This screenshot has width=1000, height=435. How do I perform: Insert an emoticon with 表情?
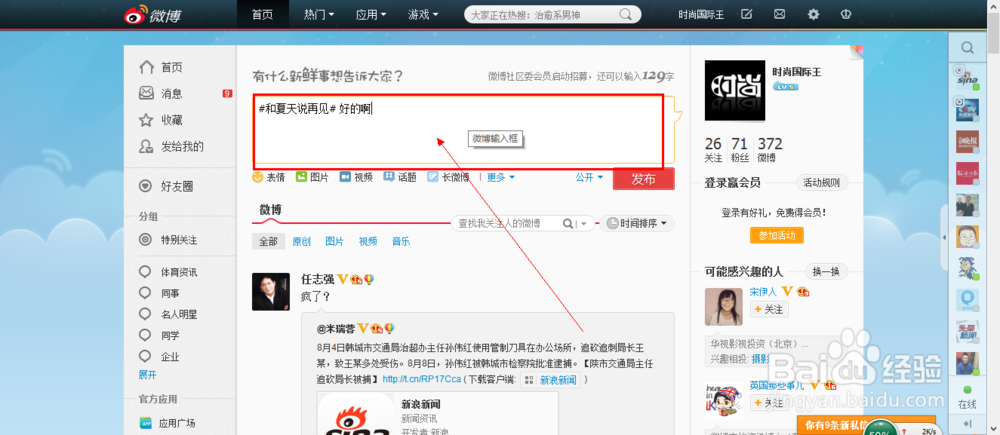(x=268, y=177)
